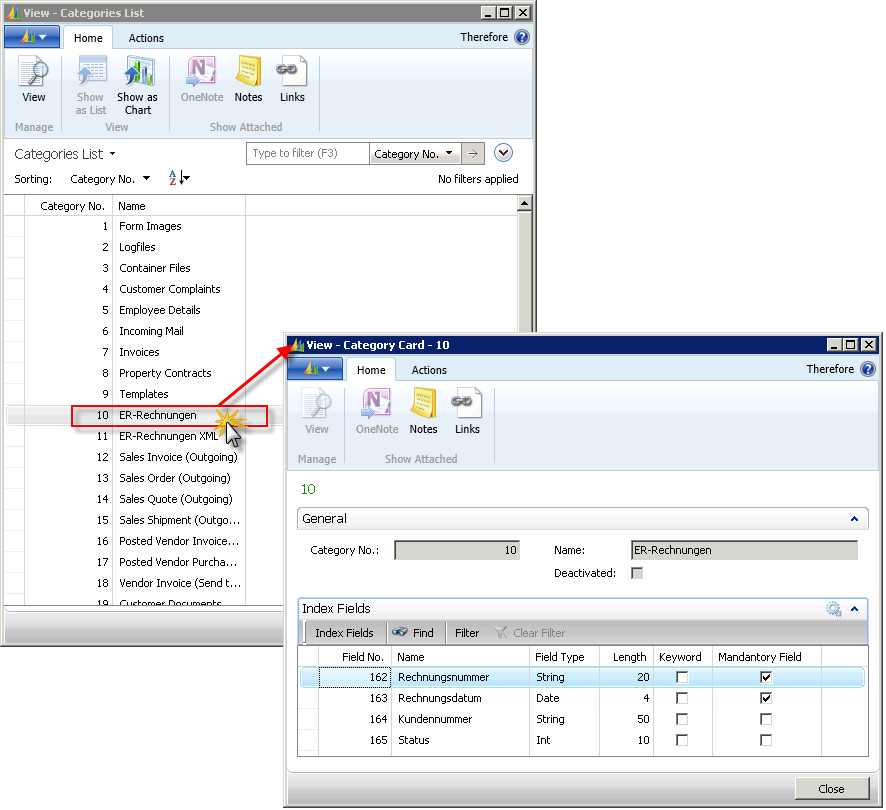The width and height of the screenshot is (886, 810).
Task: Switch to Actions tab in Categories List
Action: [x=146, y=38]
